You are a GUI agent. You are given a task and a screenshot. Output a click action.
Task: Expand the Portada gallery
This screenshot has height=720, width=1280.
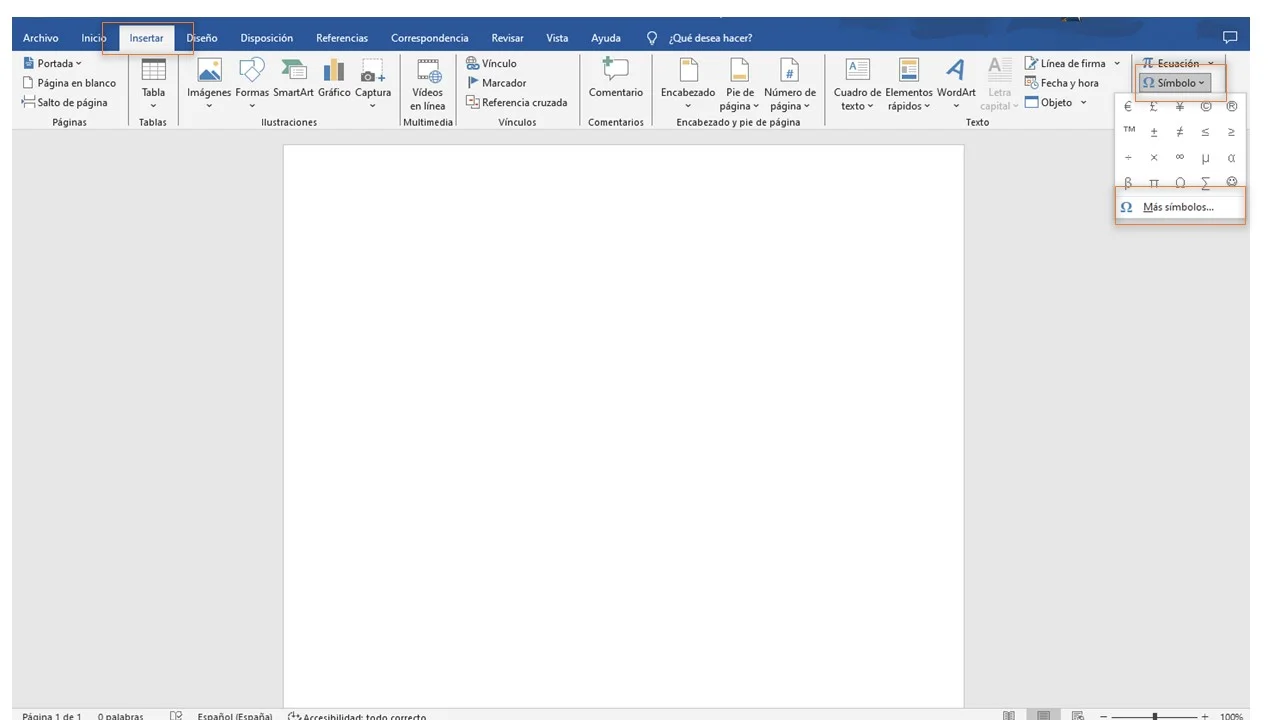(x=77, y=63)
